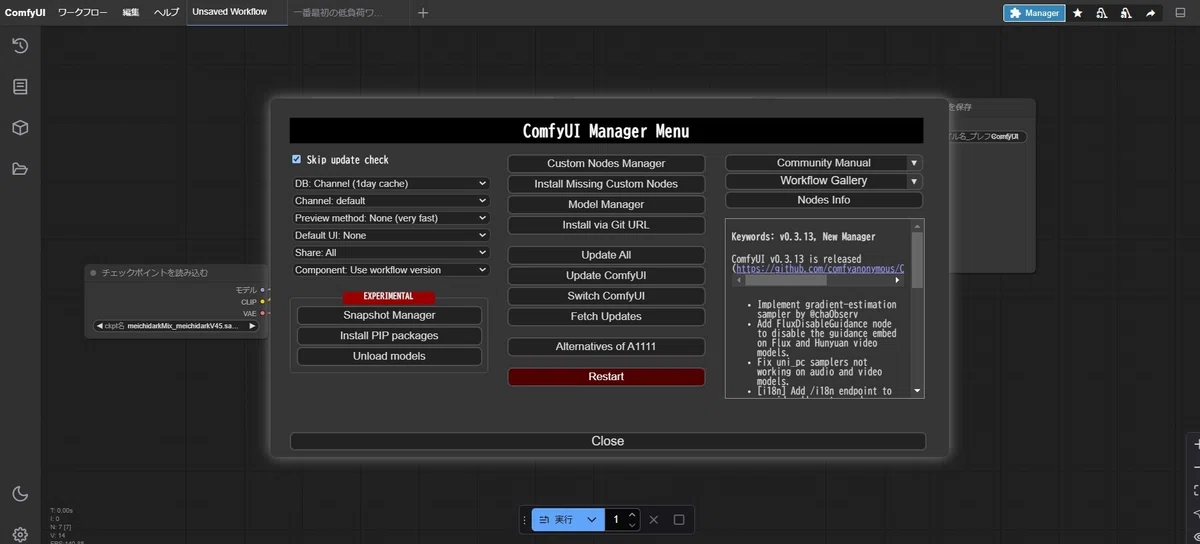The image size is (1200, 544).
Task: Add a new workflow tab with plus
Action: 423,13
